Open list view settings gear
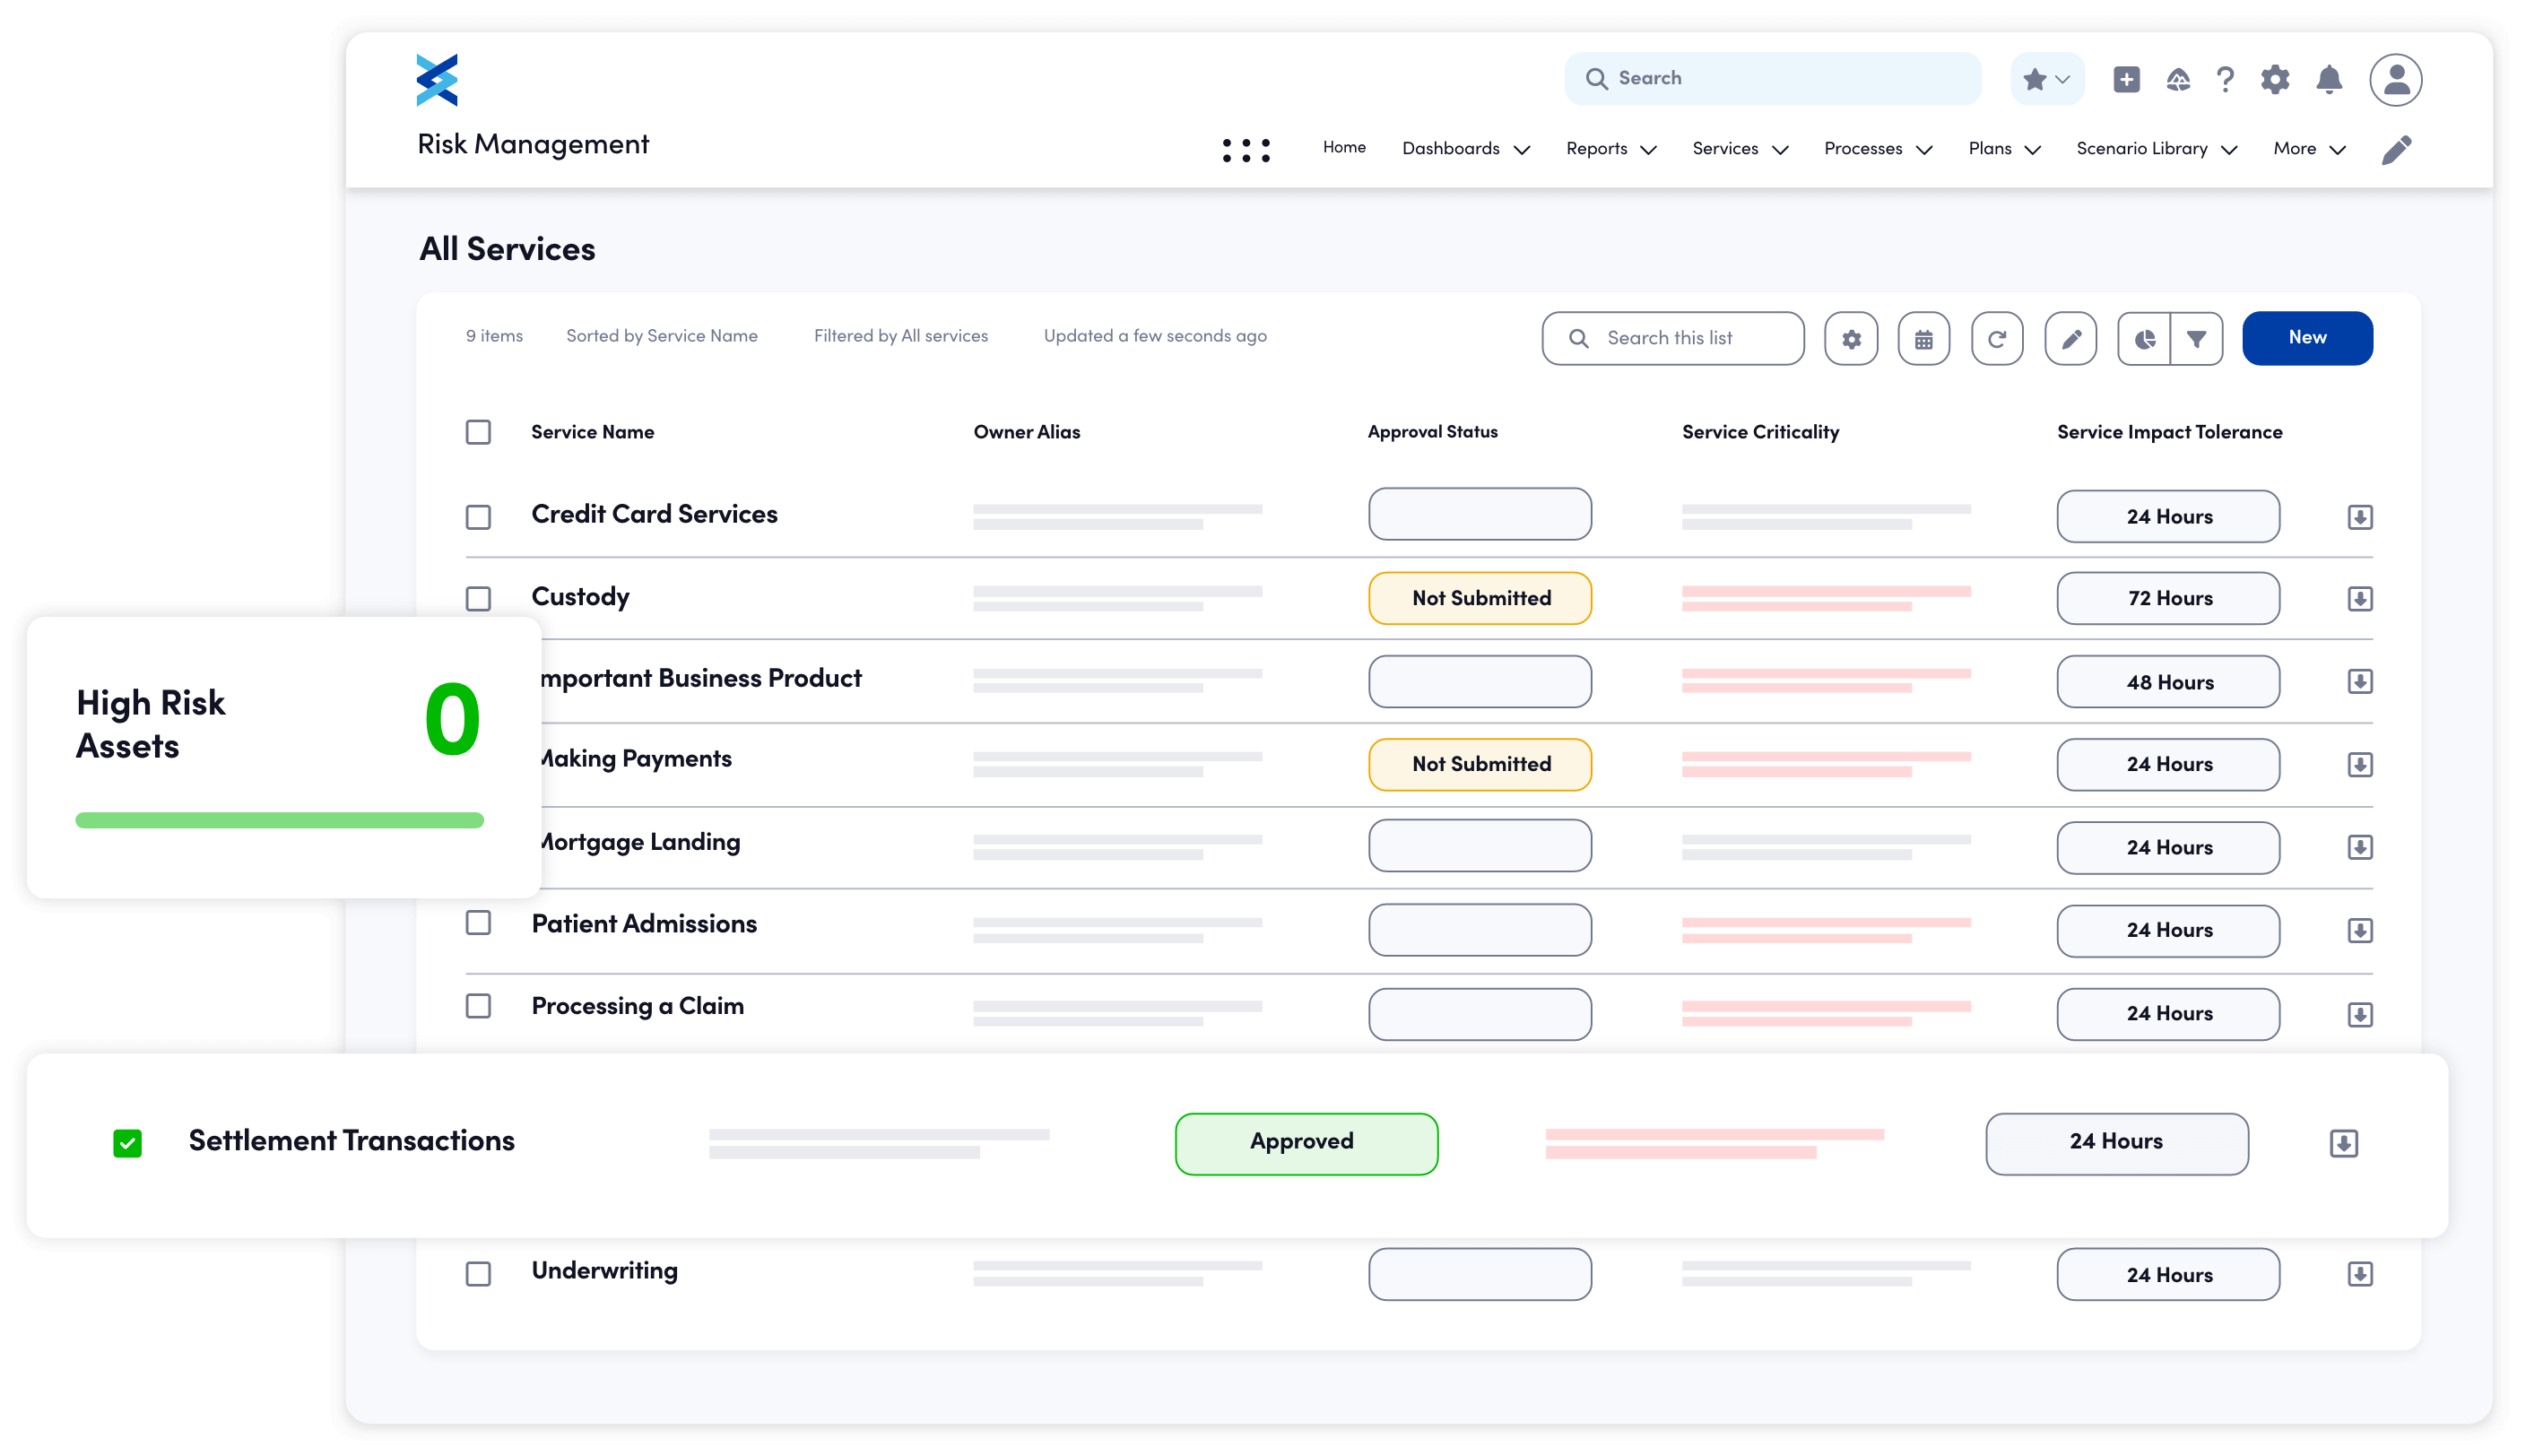Screen dimensions: 2526x1456 coord(1850,338)
